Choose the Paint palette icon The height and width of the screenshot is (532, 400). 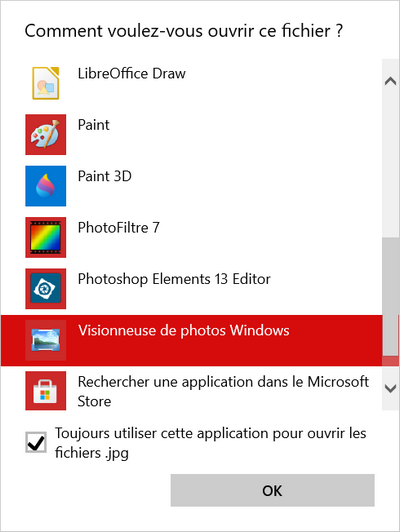pos(45,134)
